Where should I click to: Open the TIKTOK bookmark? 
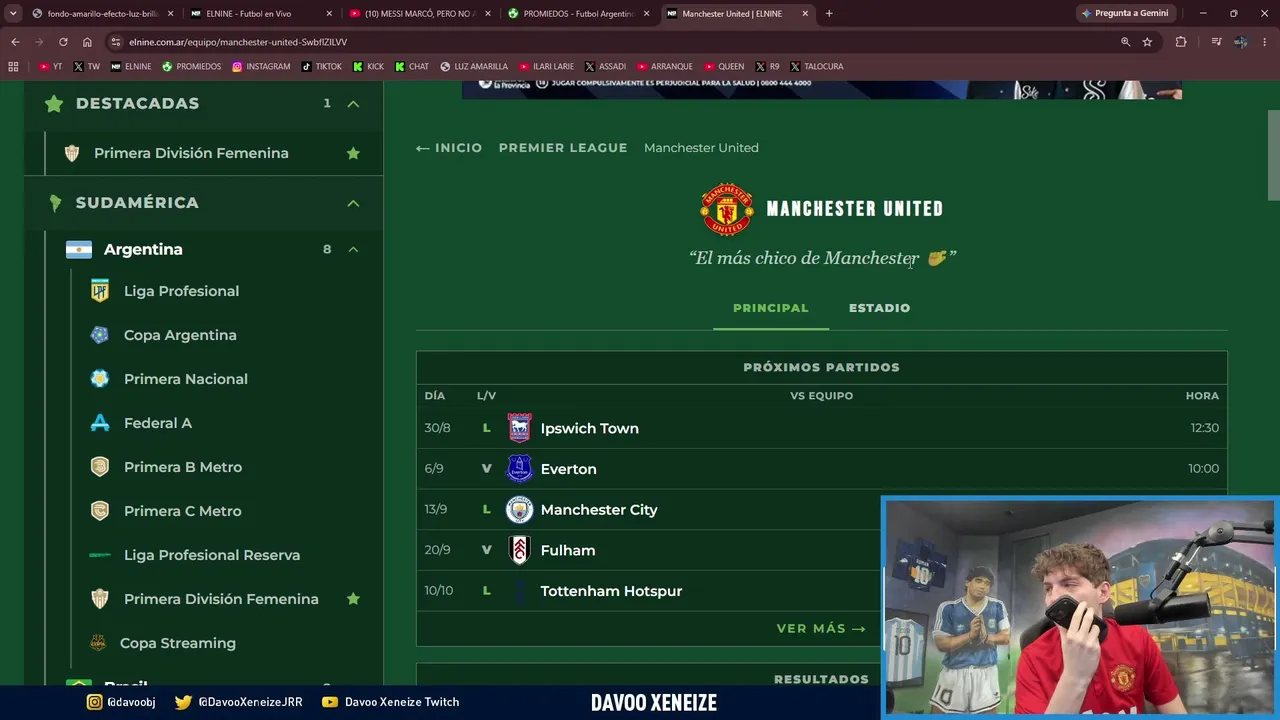322,67
